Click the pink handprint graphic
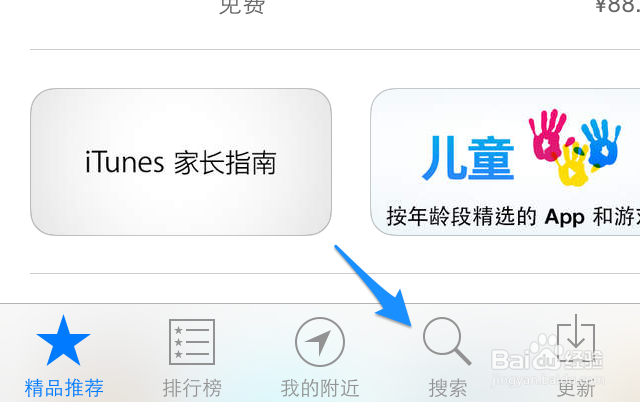This screenshot has width=640, height=402. pos(547,135)
